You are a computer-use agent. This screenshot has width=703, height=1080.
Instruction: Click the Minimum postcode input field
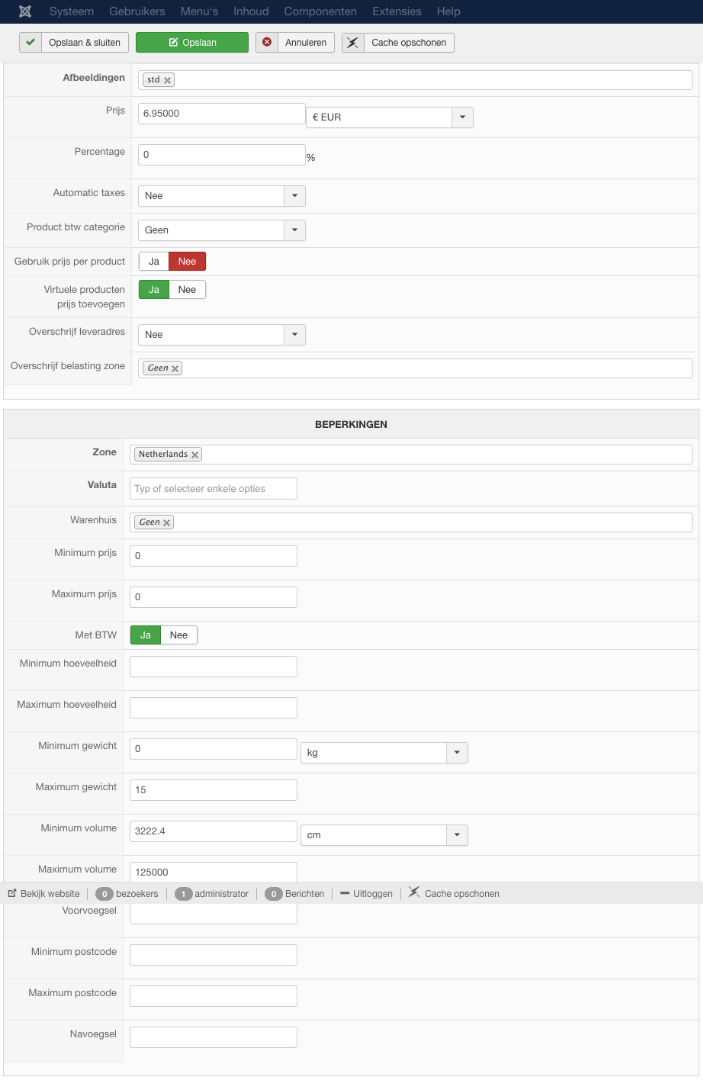coord(213,954)
